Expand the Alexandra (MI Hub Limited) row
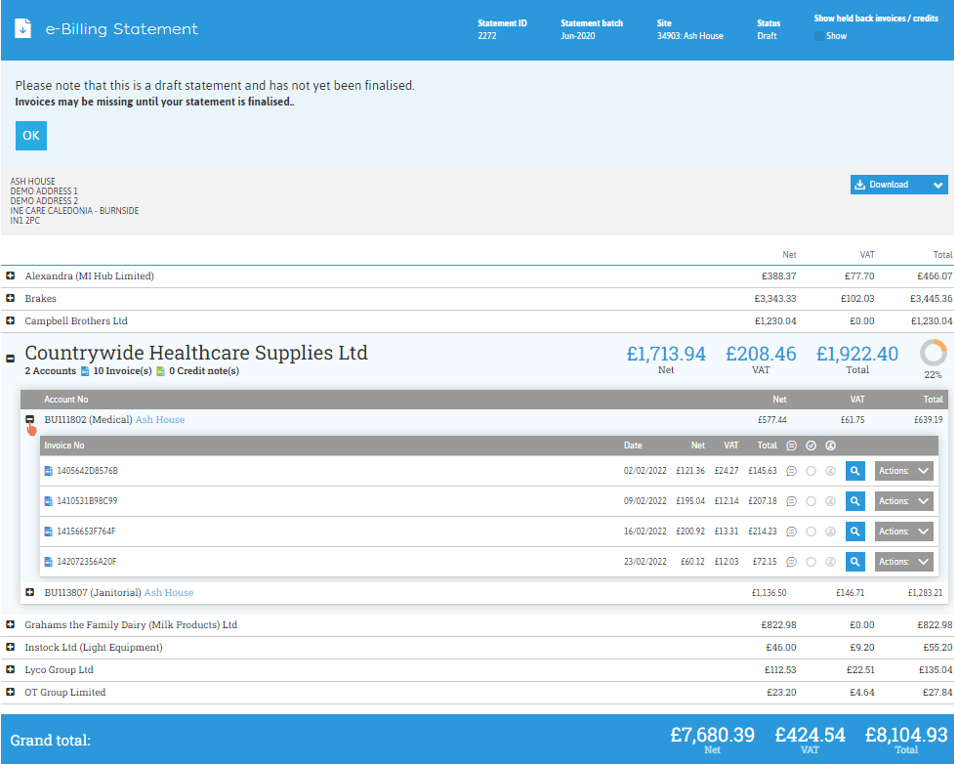Image resolution: width=954 pixels, height=764 pixels. tap(10, 276)
